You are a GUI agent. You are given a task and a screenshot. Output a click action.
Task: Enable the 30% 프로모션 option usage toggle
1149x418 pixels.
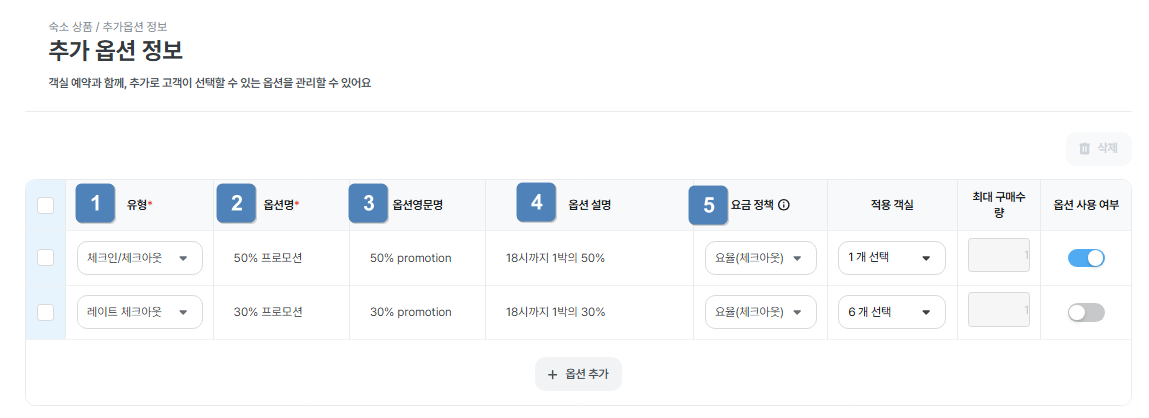(x=1086, y=312)
